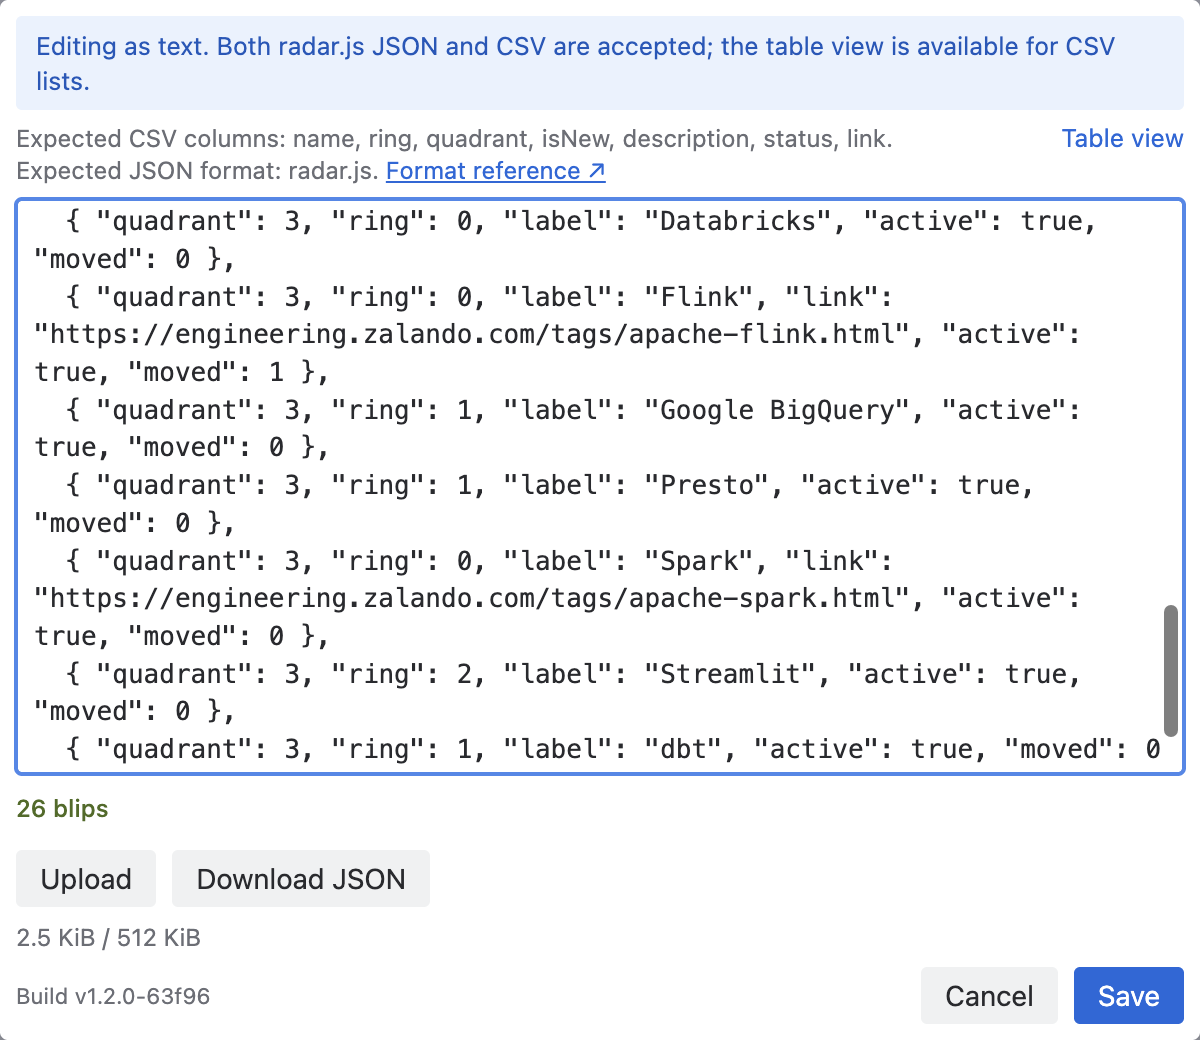The width and height of the screenshot is (1200, 1040).
Task: Click the Build v1.2.0-63f96 version text
Action: click(x=113, y=996)
